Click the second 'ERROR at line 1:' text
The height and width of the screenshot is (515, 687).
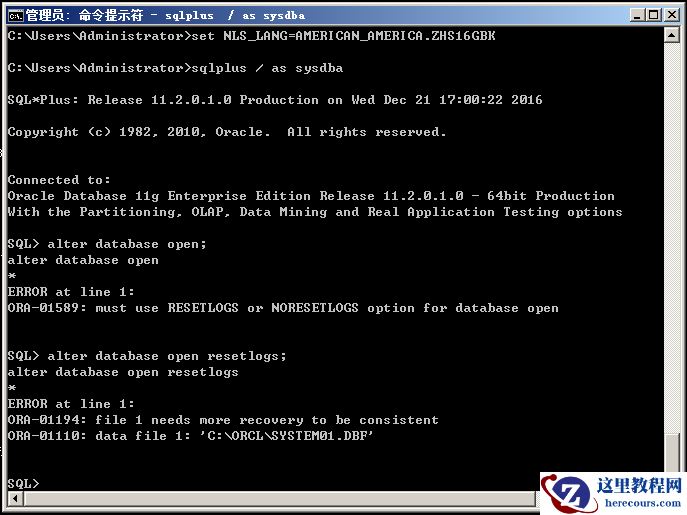point(71,404)
